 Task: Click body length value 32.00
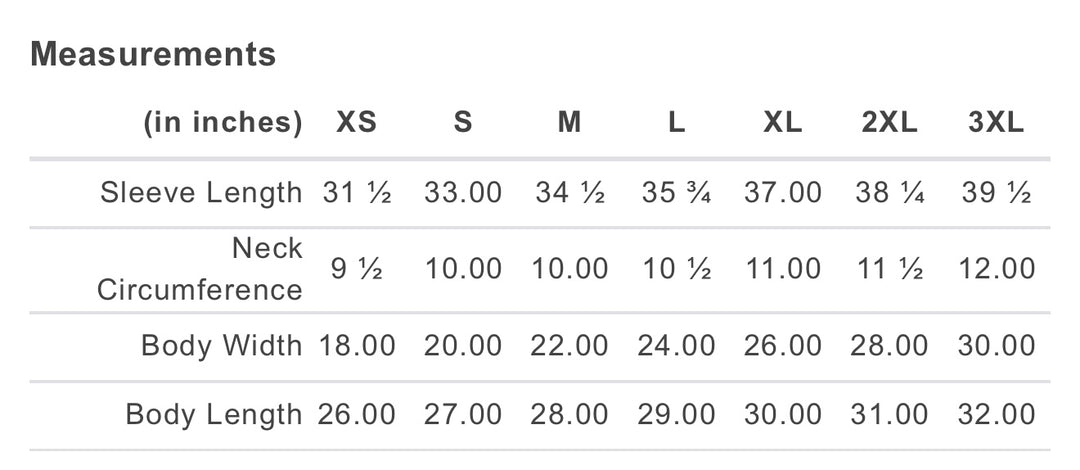point(996,415)
